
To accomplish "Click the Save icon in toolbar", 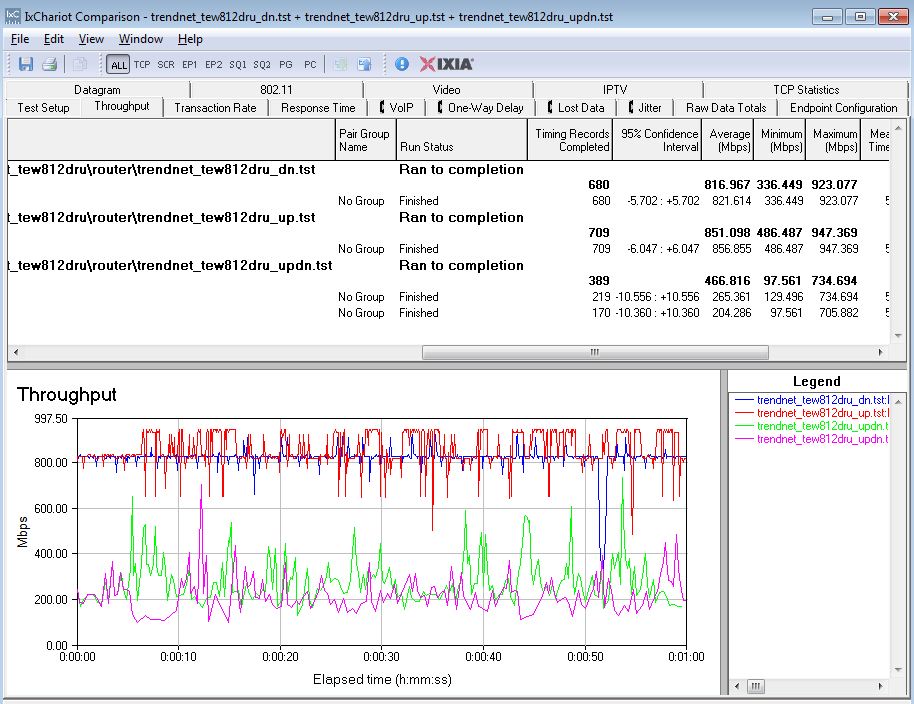I will coord(26,64).
